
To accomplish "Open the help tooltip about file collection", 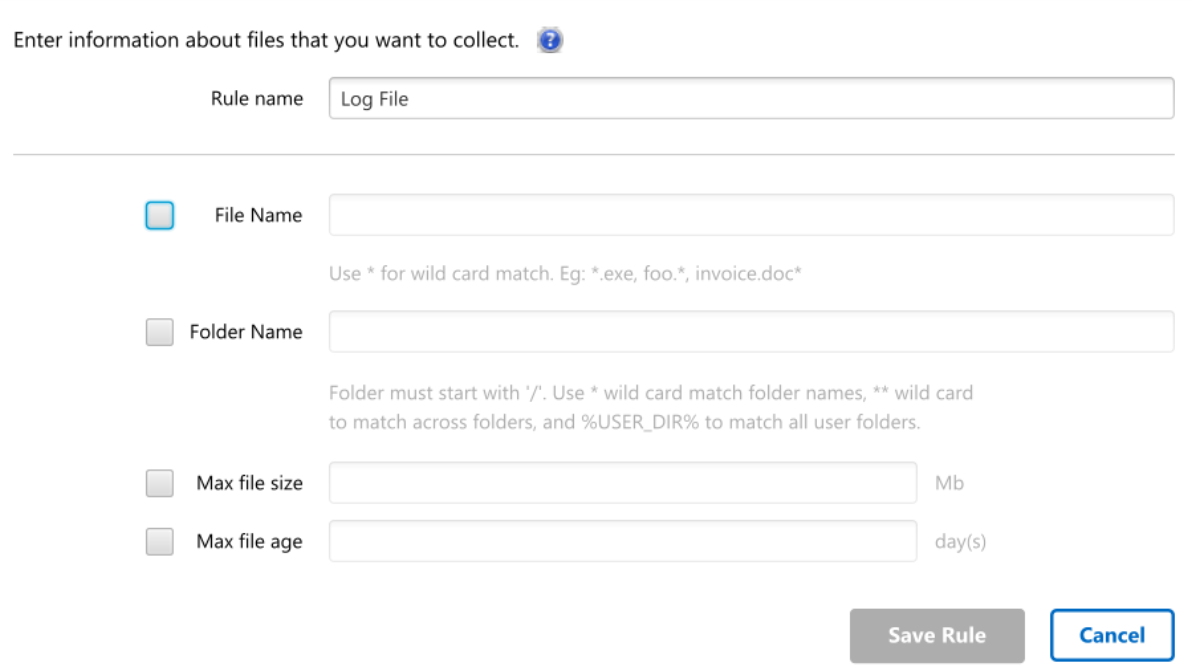I will (549, 39).
